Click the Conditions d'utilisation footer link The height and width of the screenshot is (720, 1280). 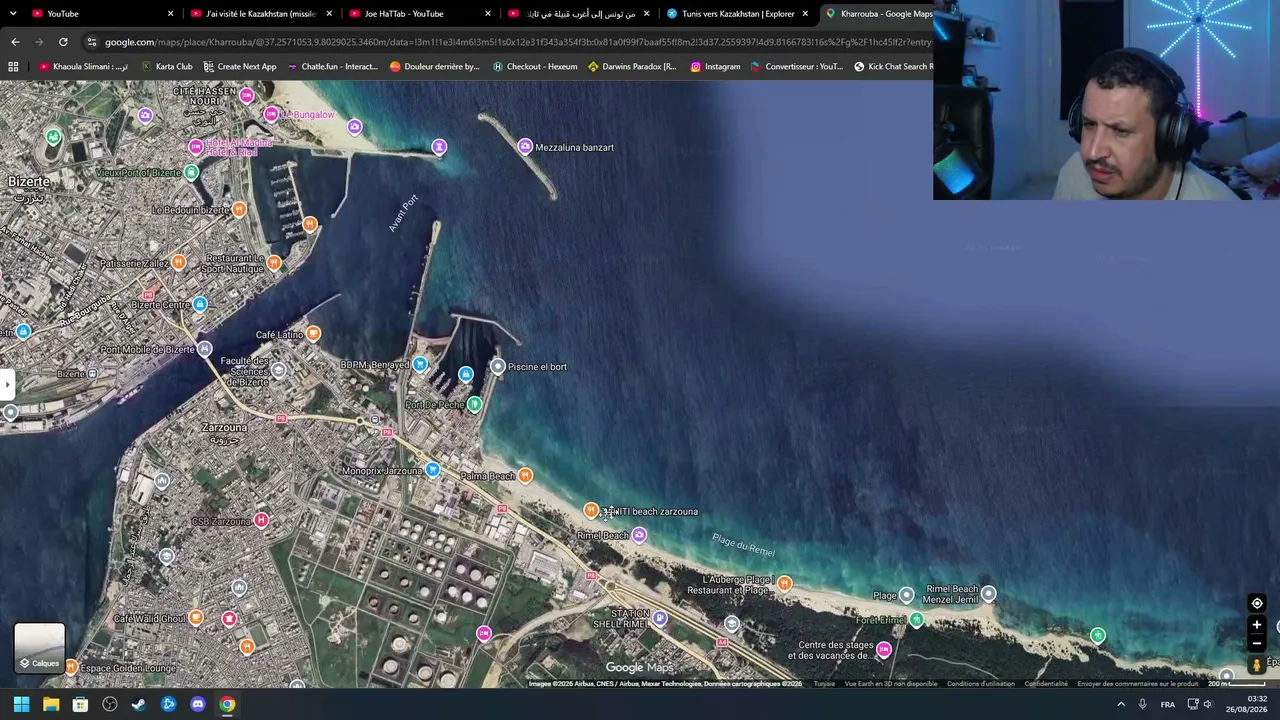coord(980,684)
